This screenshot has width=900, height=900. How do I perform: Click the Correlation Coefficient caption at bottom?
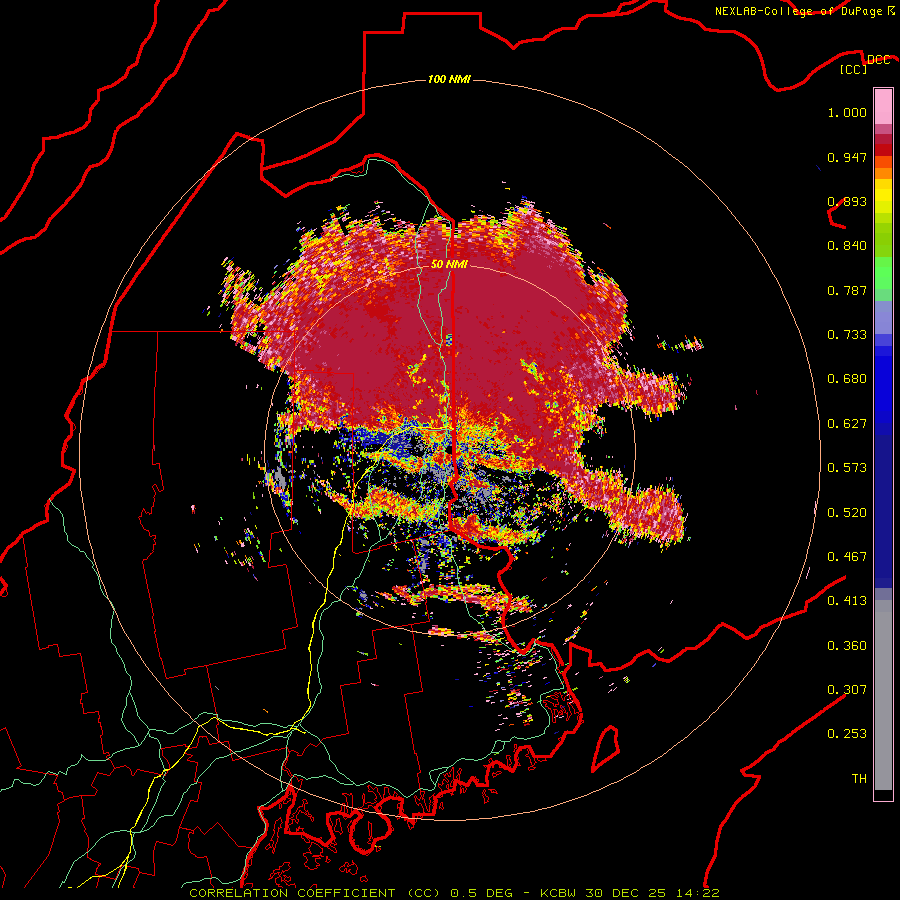click(454, 893)
